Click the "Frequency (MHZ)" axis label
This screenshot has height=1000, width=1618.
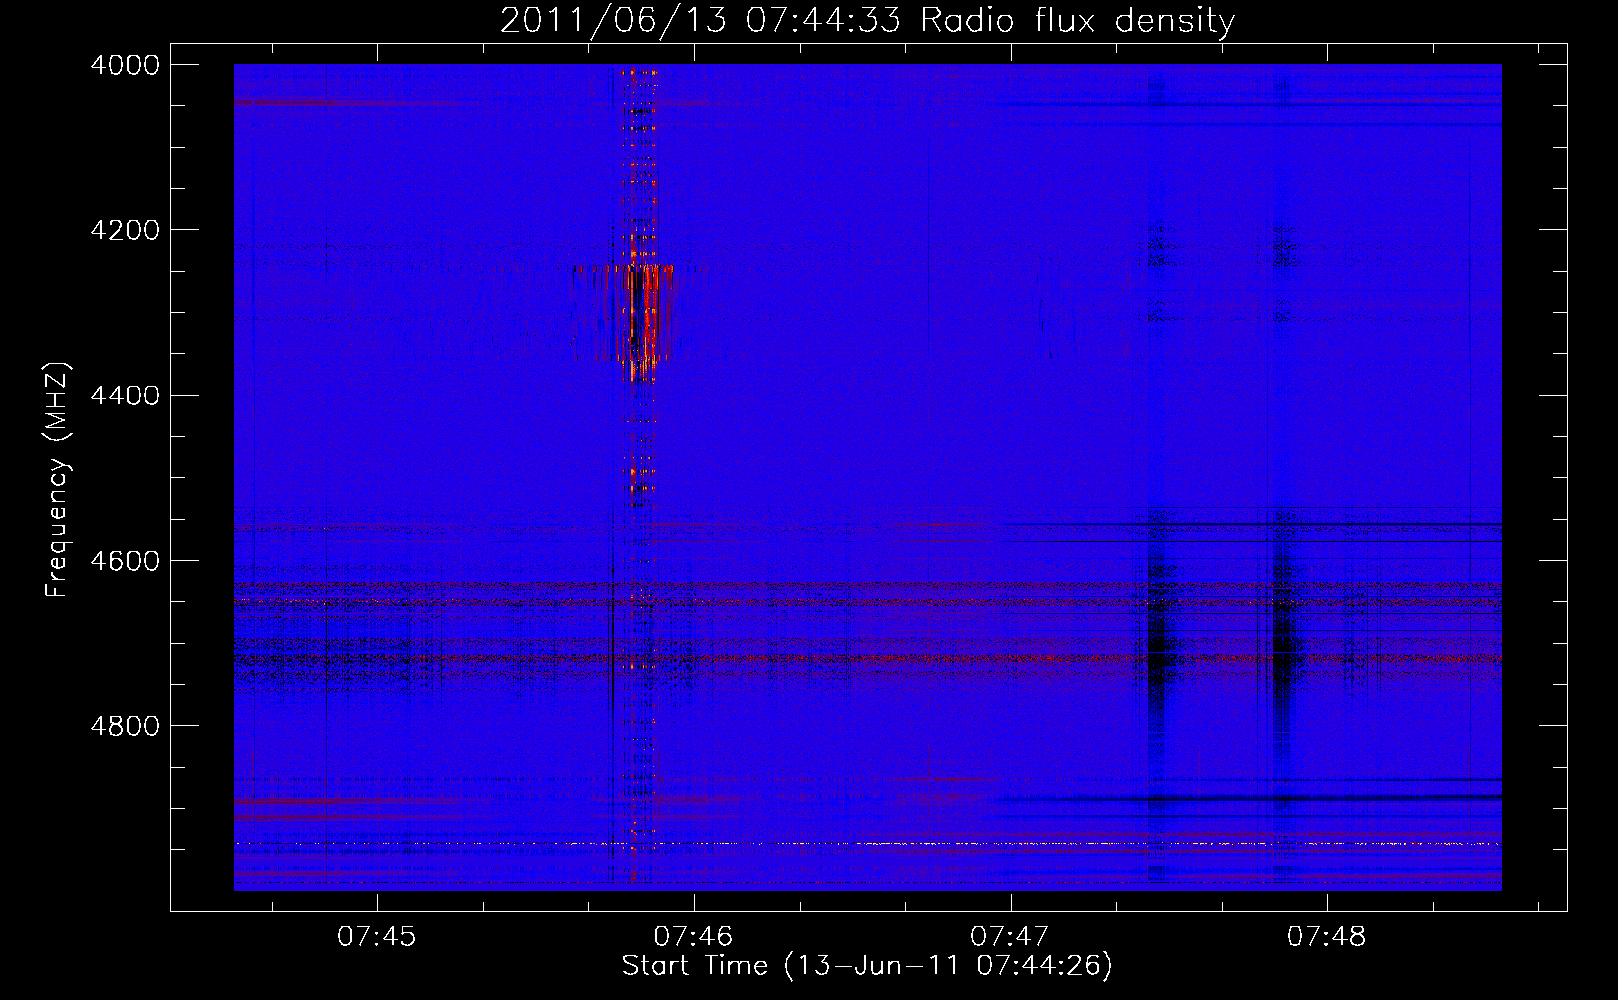click(57, 480)
